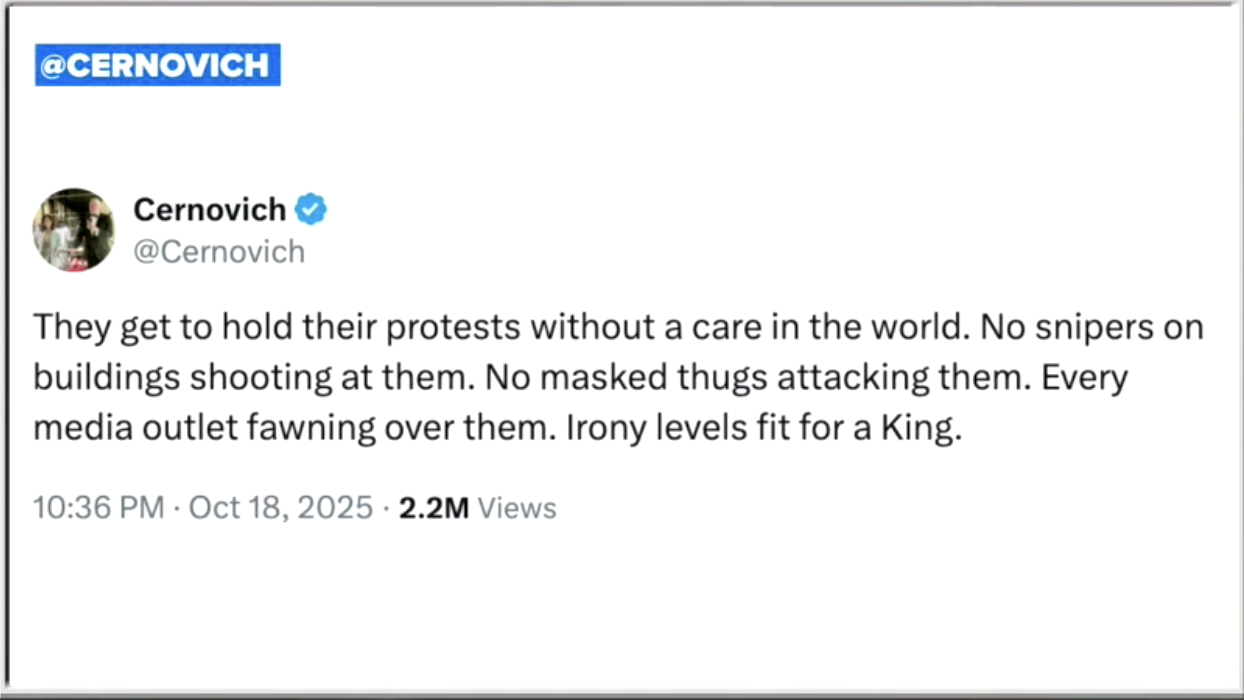Click the Oct 18, 2025 date
1244x700 pixels.
(x=280, y=508)
